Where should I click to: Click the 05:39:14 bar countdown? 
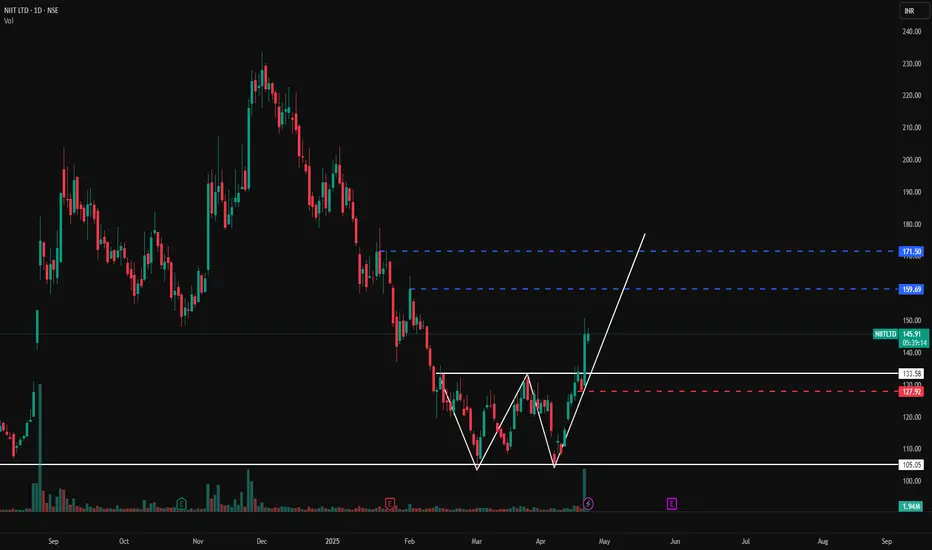tap(914, 343)
